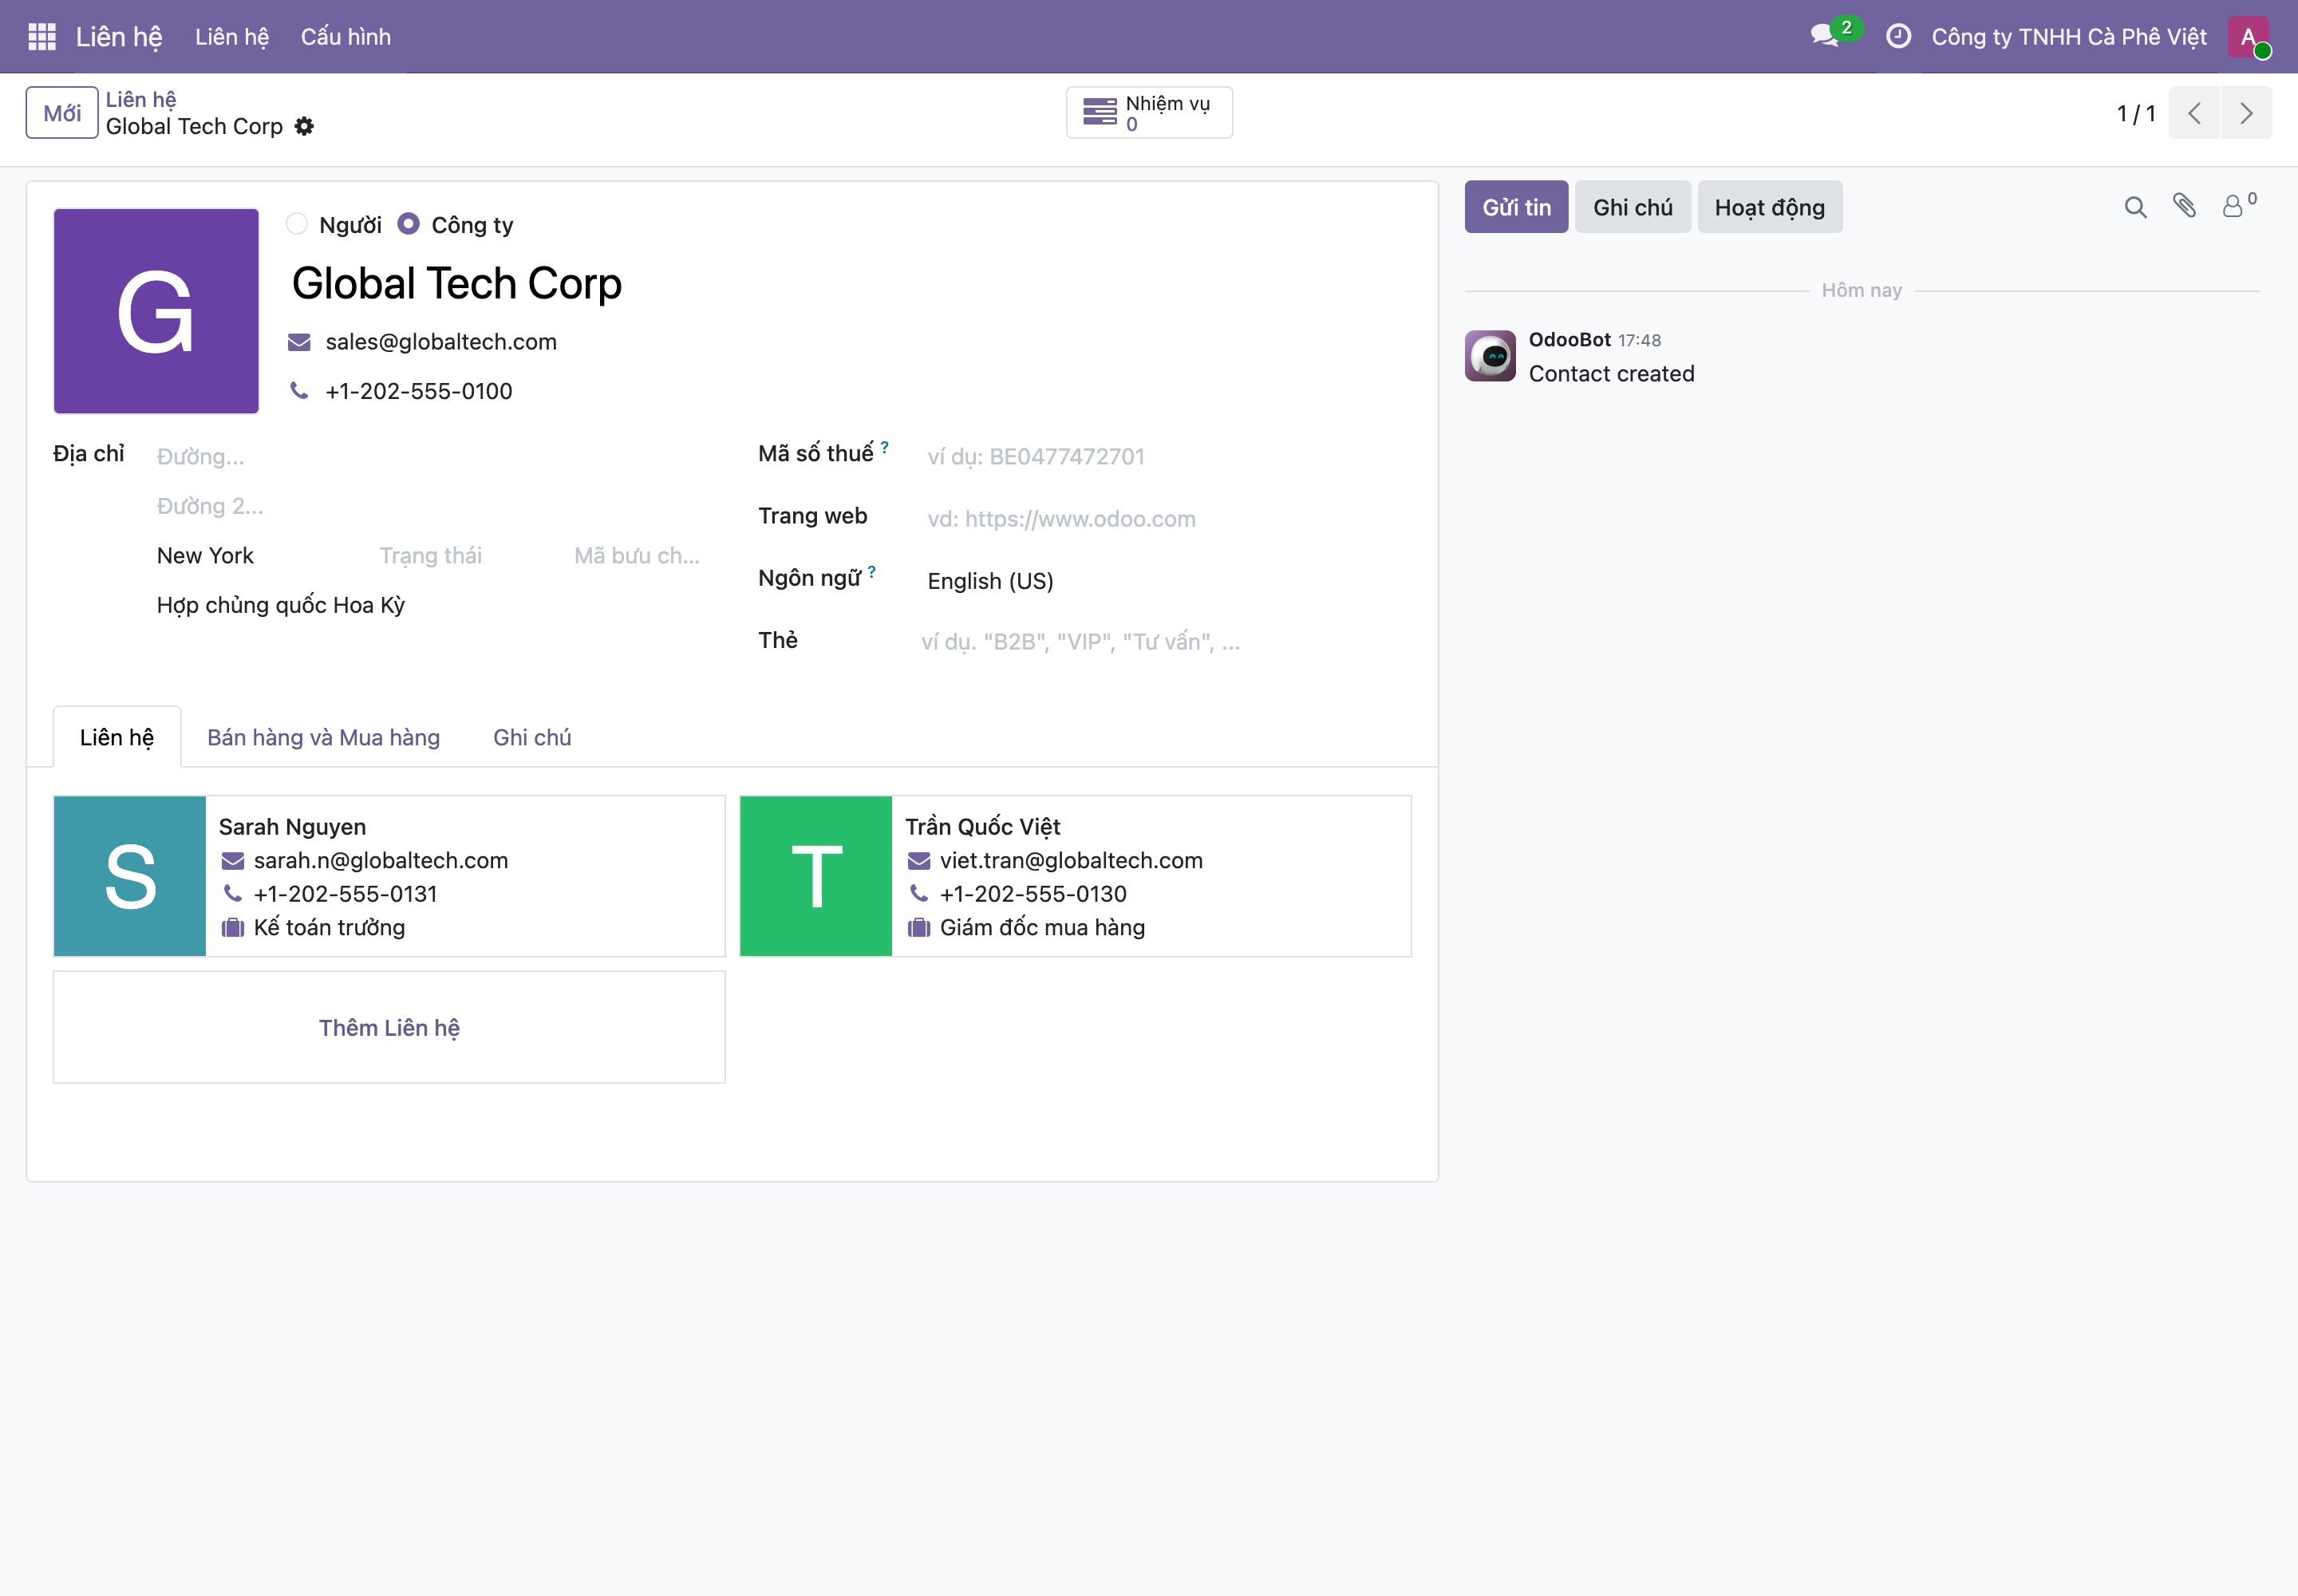Image resolution: width=2298 pixels, height=1596 pixels.
Task: Click the gear actions icon beside Global Tech Corp
Action: [304, 126]
